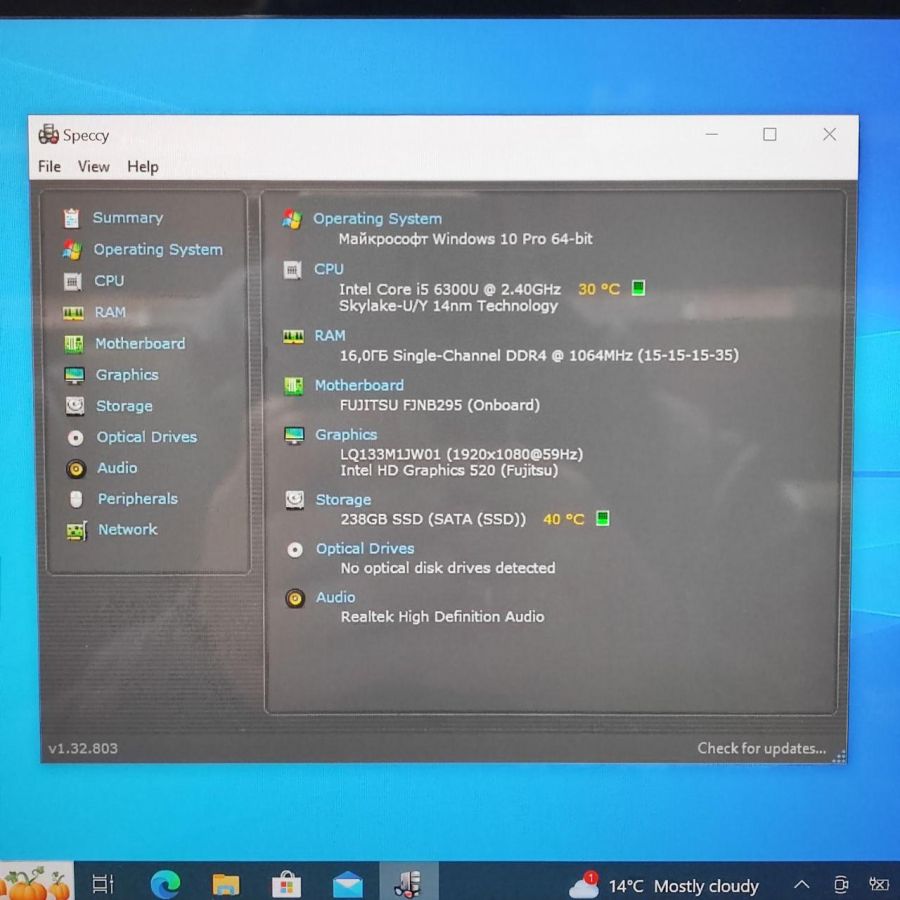This screenshot has width=900, height=900.
Task: Select Summary in the sidebar
Action: point(128,218)
